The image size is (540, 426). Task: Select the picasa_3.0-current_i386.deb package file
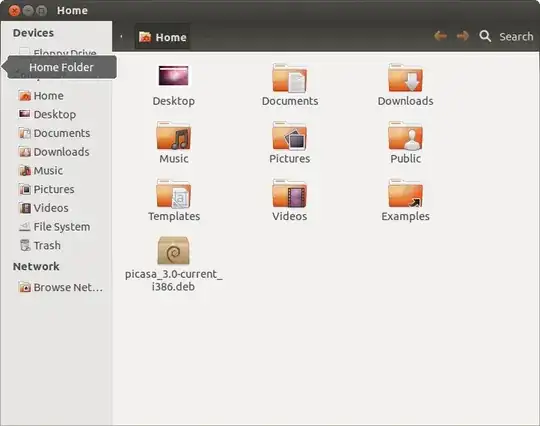point(173,250)
